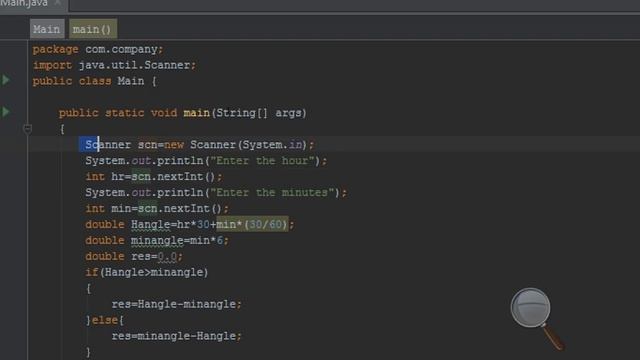Click 'hr=scn.nextInt()' statement
The height and width of the screenshot is (360, 640).
click(163, 177)
